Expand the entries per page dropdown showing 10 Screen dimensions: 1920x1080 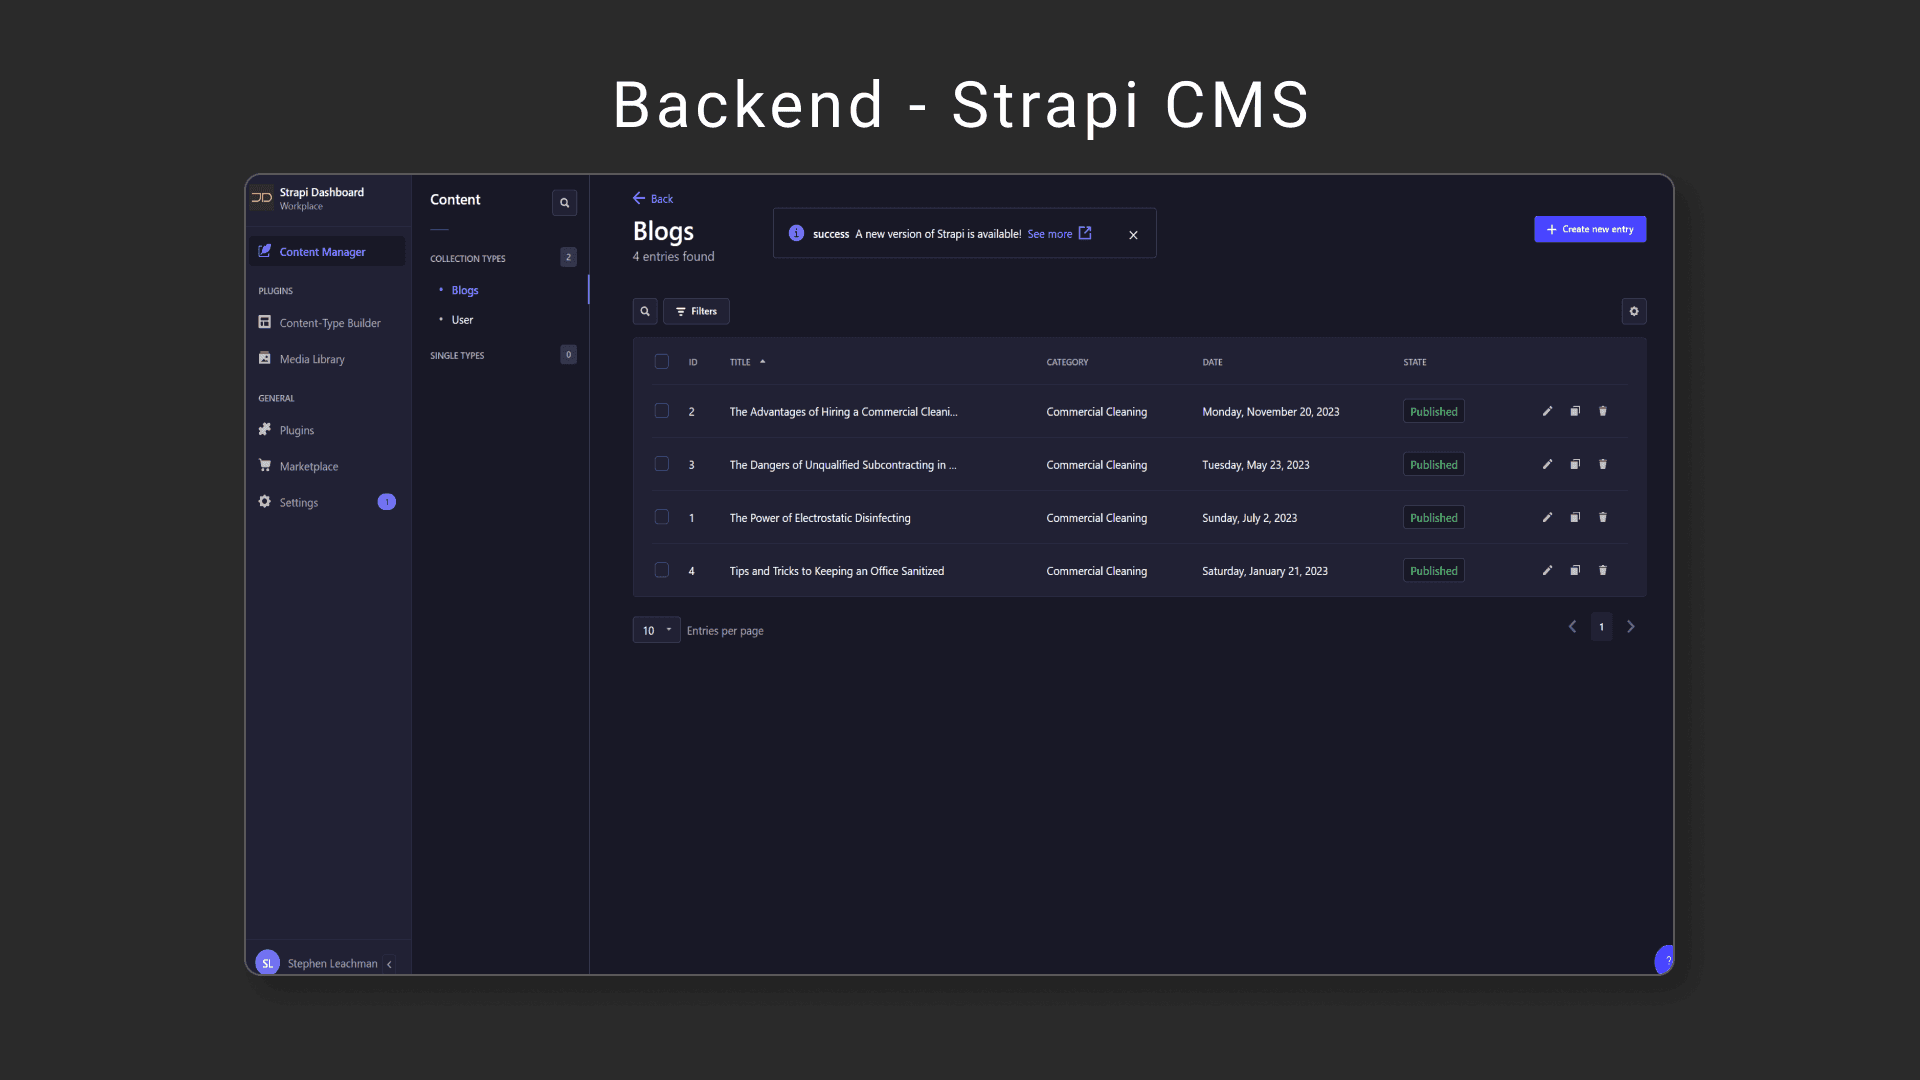tap(655, 629)
